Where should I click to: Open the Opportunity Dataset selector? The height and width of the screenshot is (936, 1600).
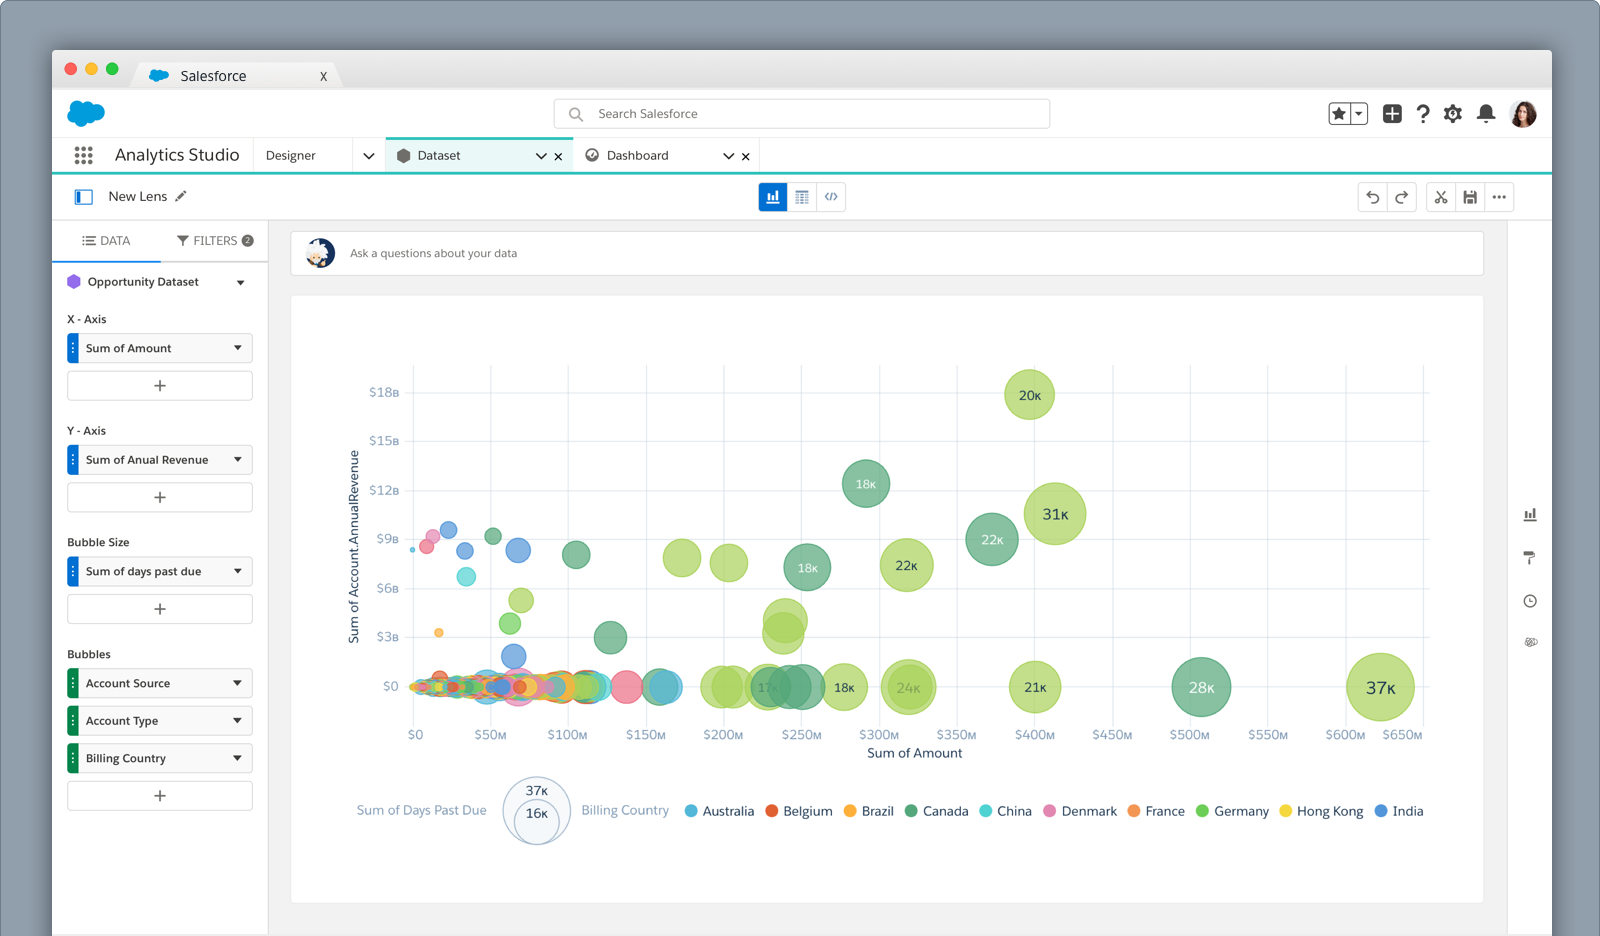pos(240,283)
